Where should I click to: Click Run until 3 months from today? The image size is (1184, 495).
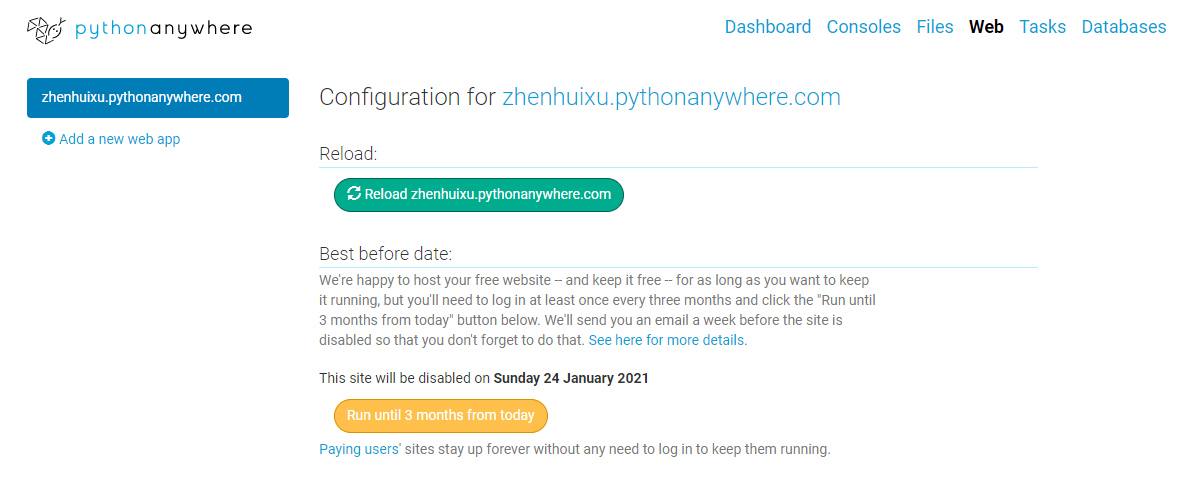(440, 416)
